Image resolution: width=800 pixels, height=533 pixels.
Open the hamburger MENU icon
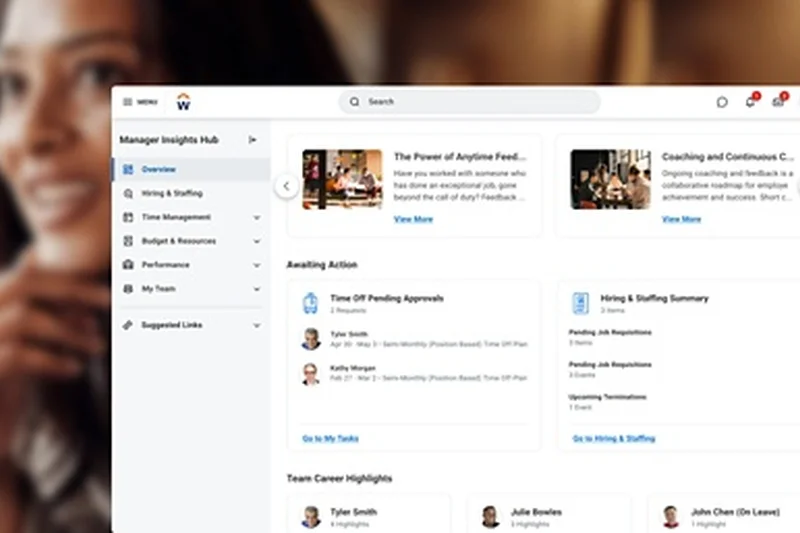point(128,102)
